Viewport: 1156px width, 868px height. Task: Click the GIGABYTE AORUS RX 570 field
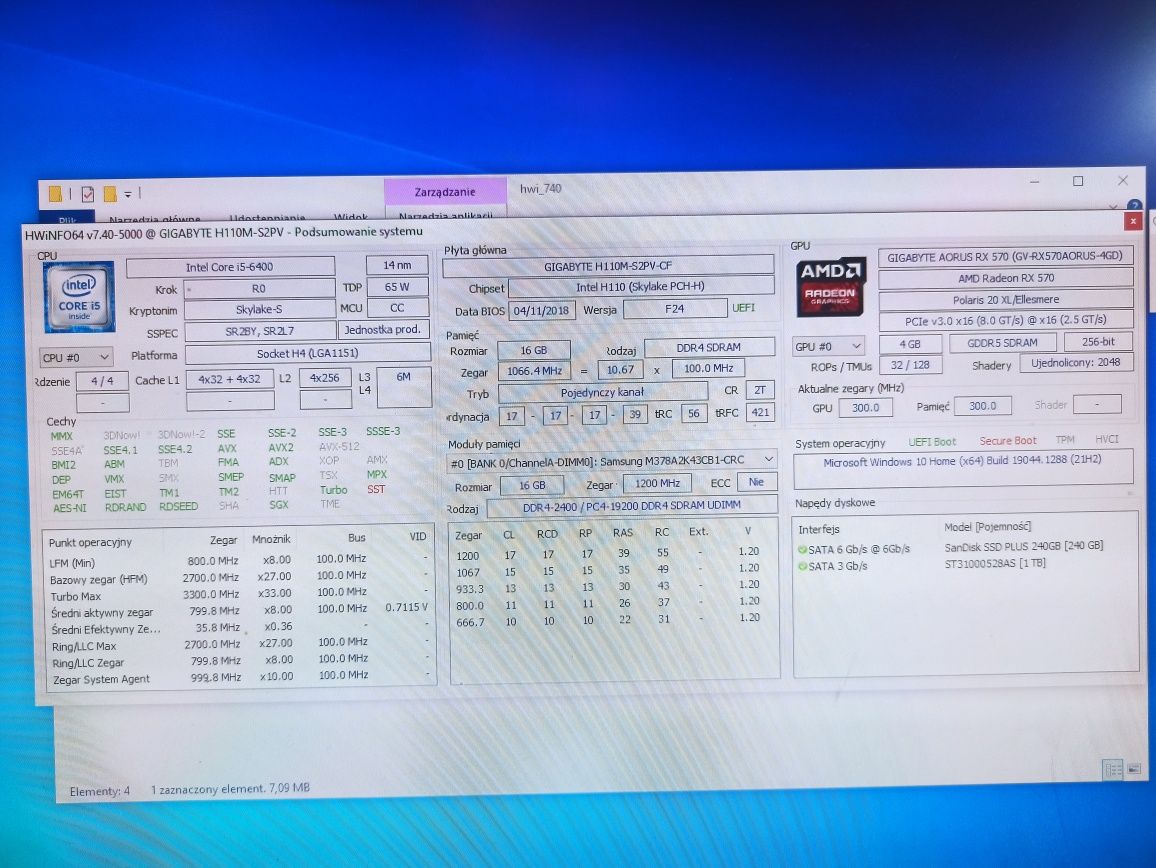[x=1005, y=257]
